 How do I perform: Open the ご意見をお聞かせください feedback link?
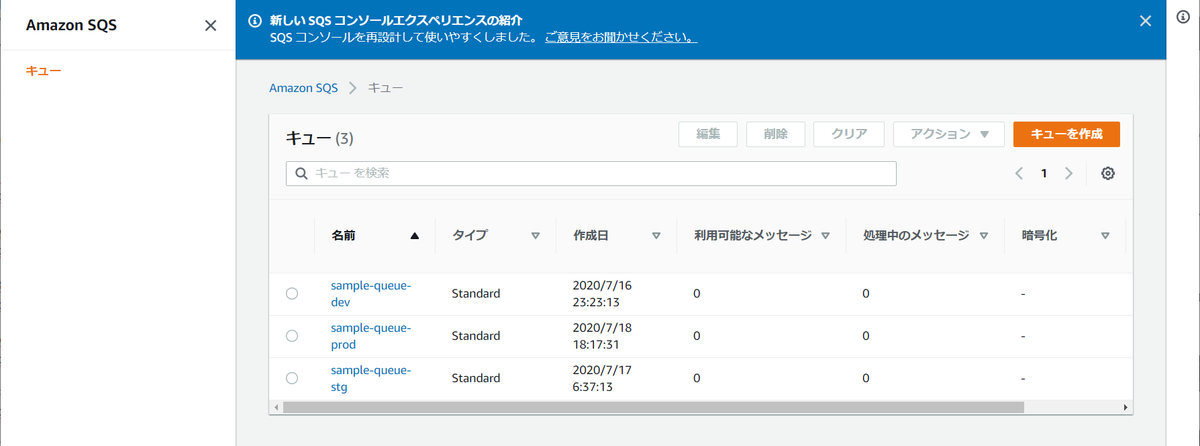point(621,37)
